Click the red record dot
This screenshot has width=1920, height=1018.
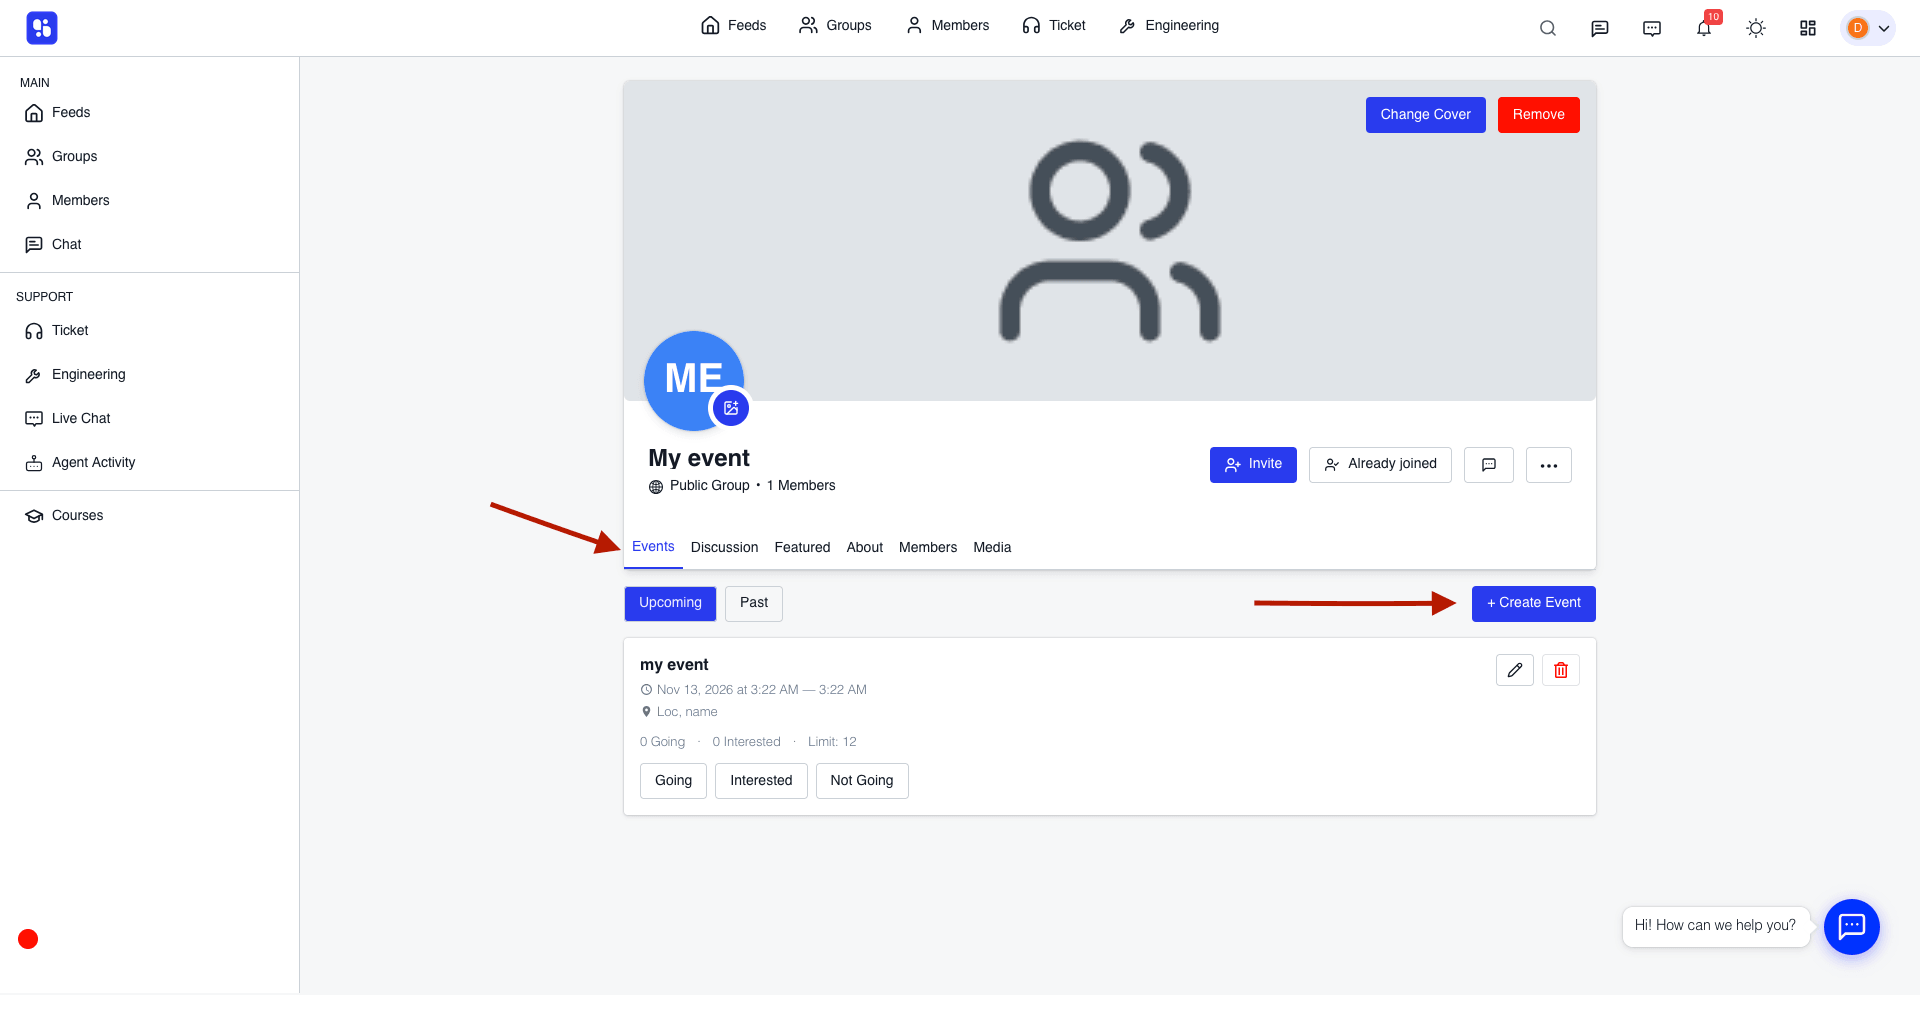(28, 939)
